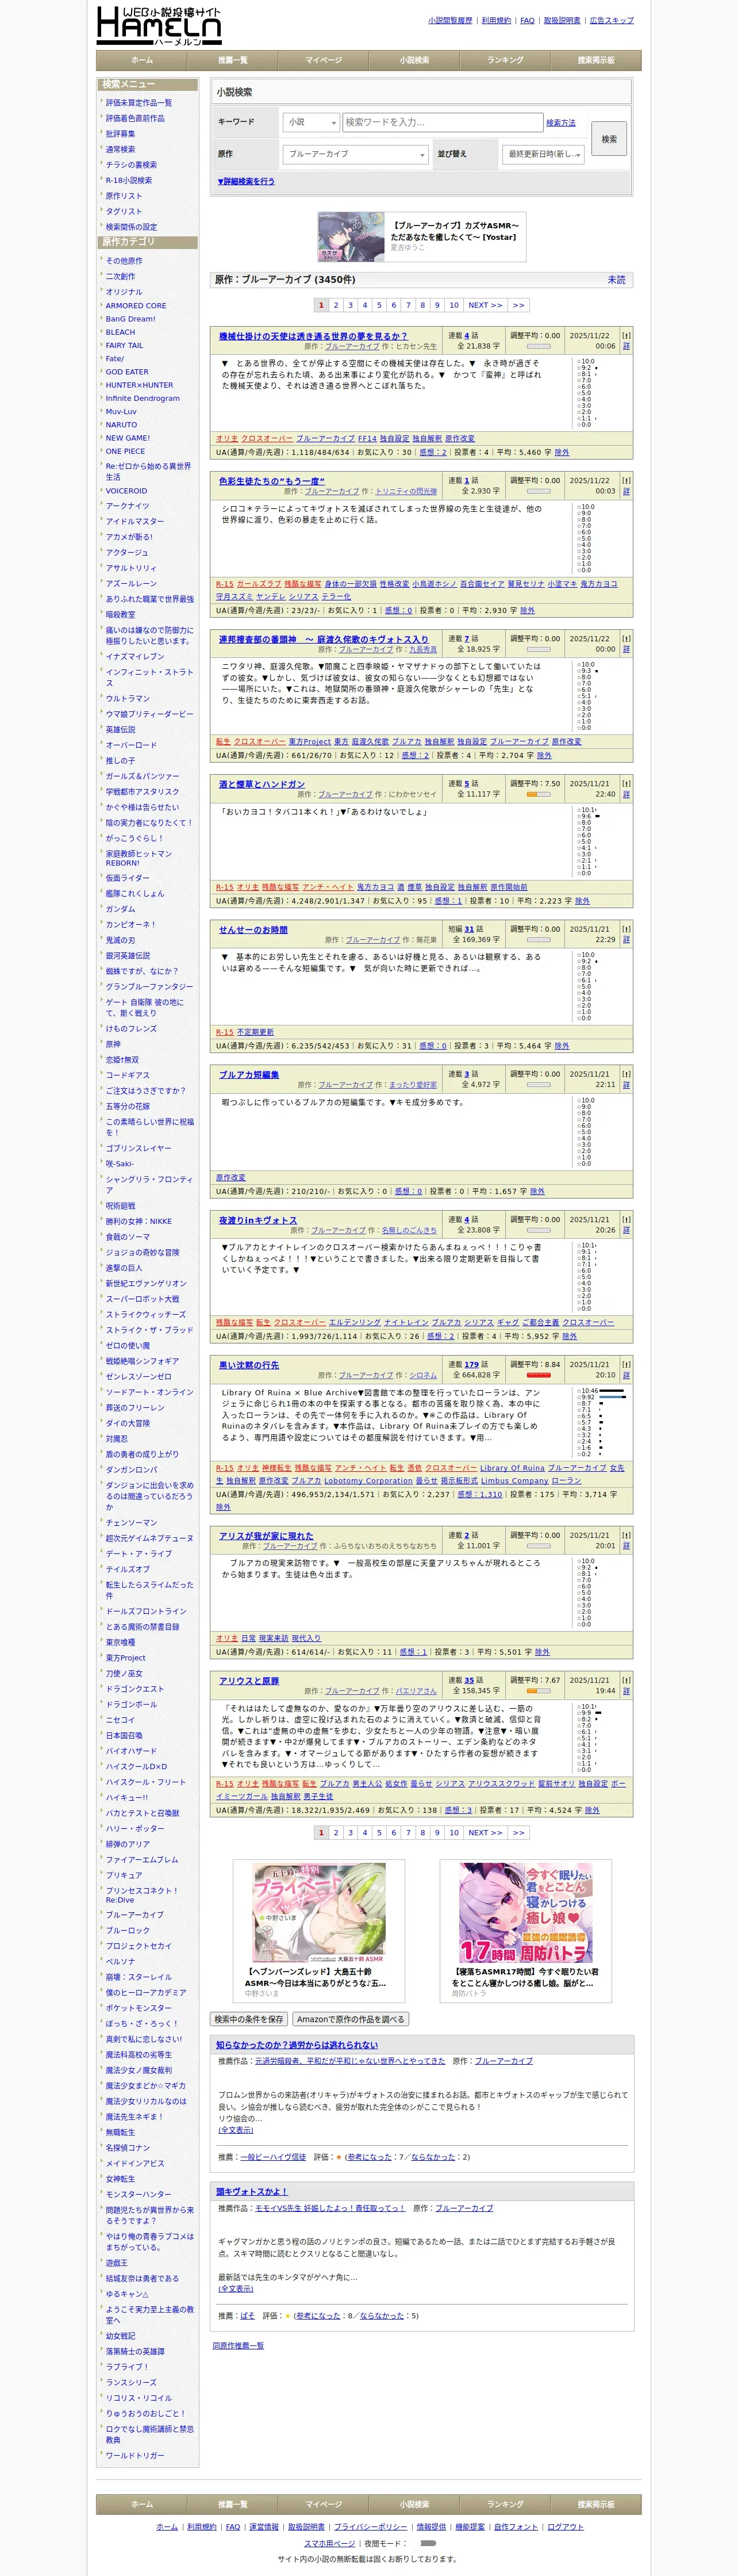Go to page 2 in top pagination
This screenshot has width=738, height=2576.
336,305
